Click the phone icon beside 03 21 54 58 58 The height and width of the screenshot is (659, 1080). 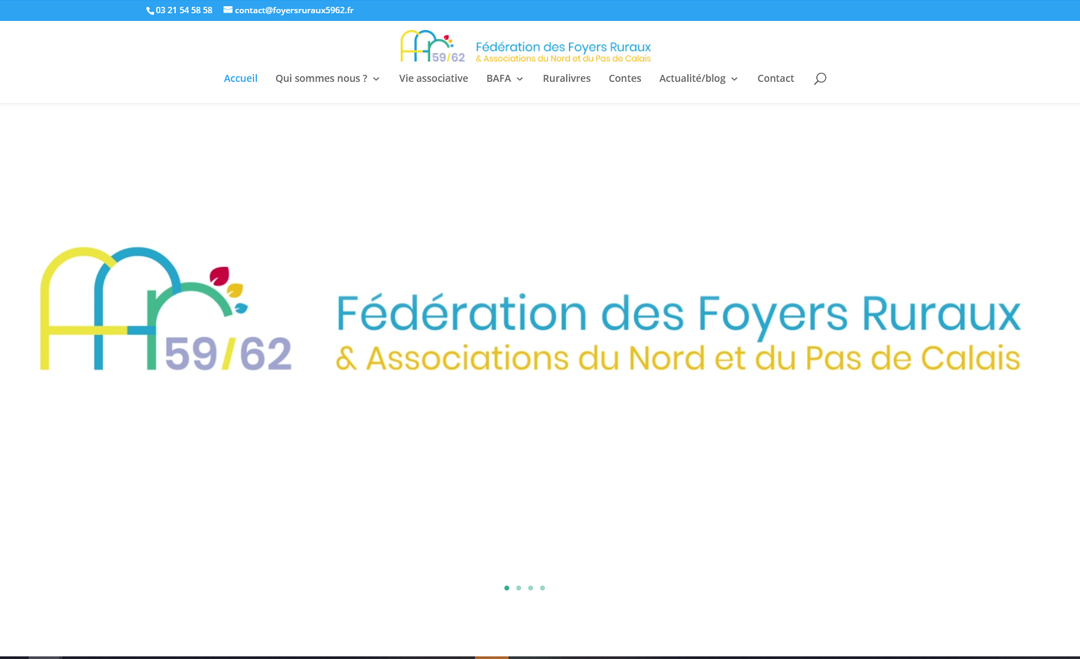pyautogui.click(x=149, y=10)
